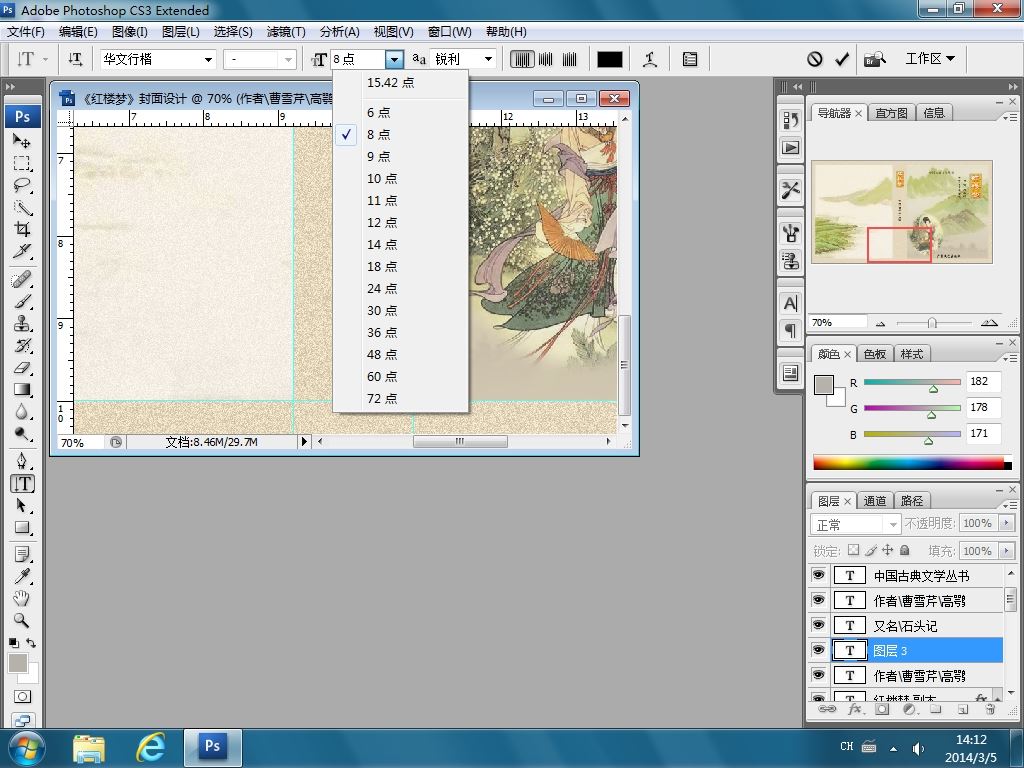This screenshot has height=768, width=1024.
Task: Select the Eraser tool
Action: pos(22,368)
